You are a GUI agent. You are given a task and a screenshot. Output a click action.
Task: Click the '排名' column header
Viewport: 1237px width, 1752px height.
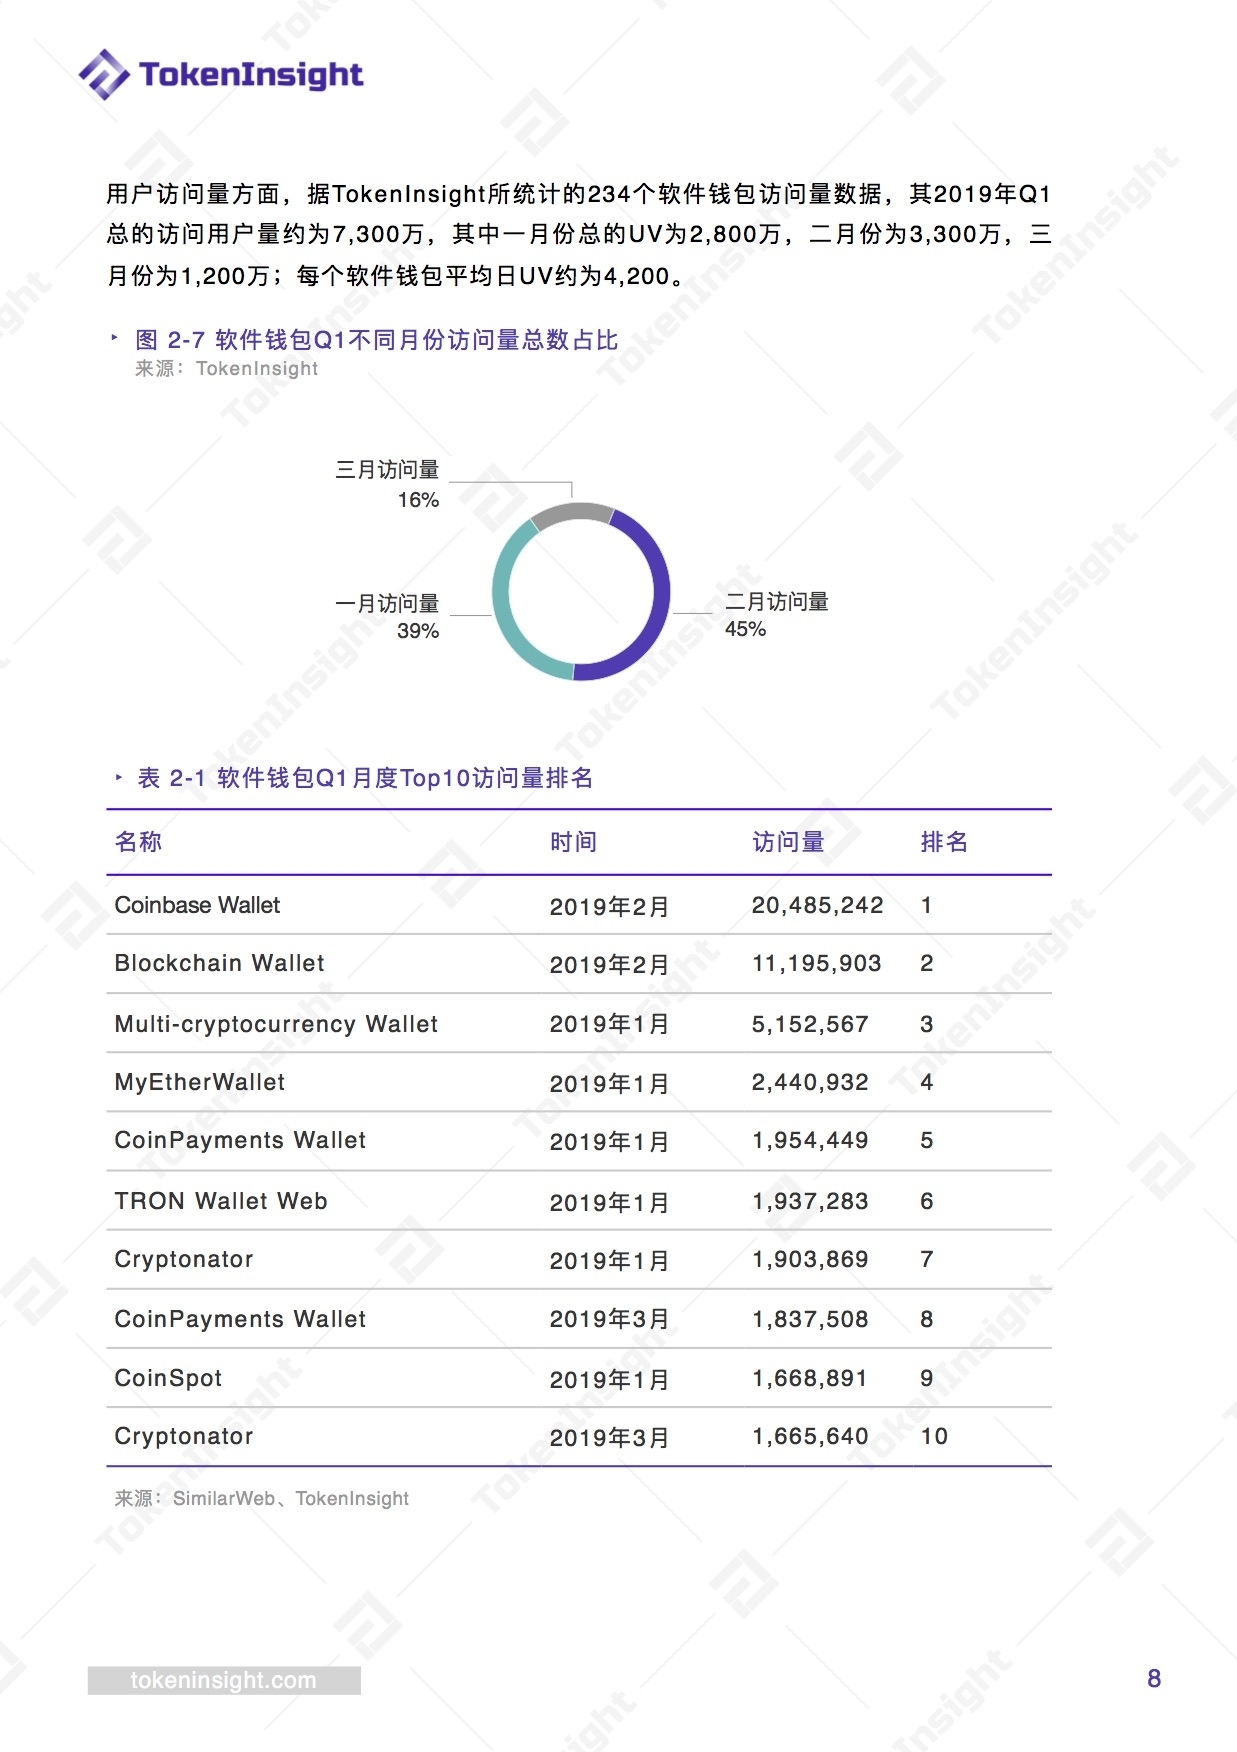[x=945, y=842]
